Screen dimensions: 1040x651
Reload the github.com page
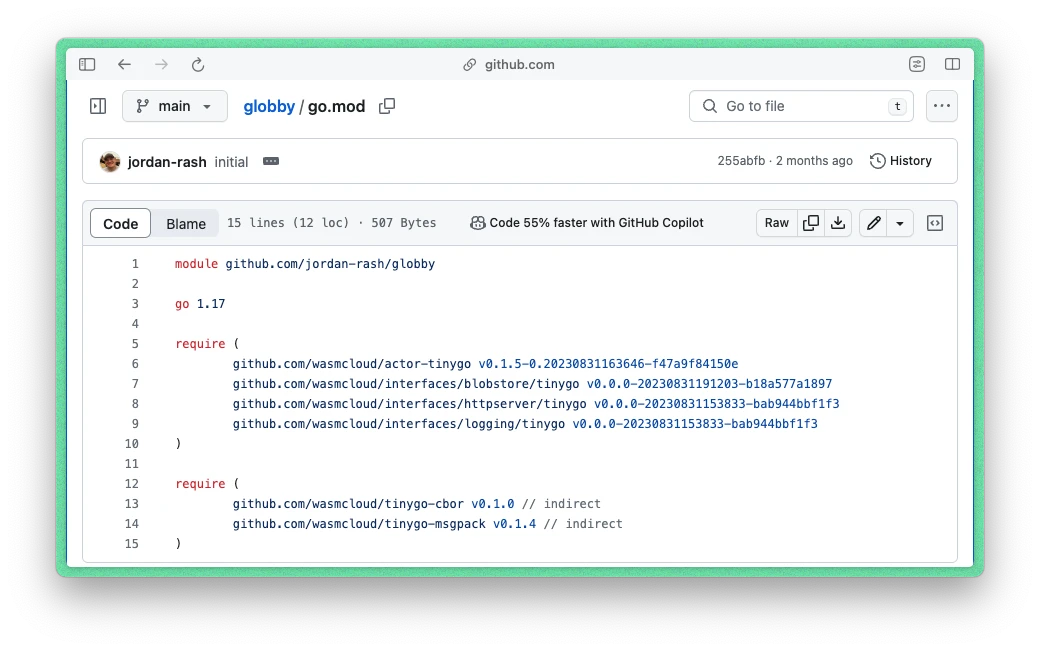pyautogui.click(x=198, y=64)
